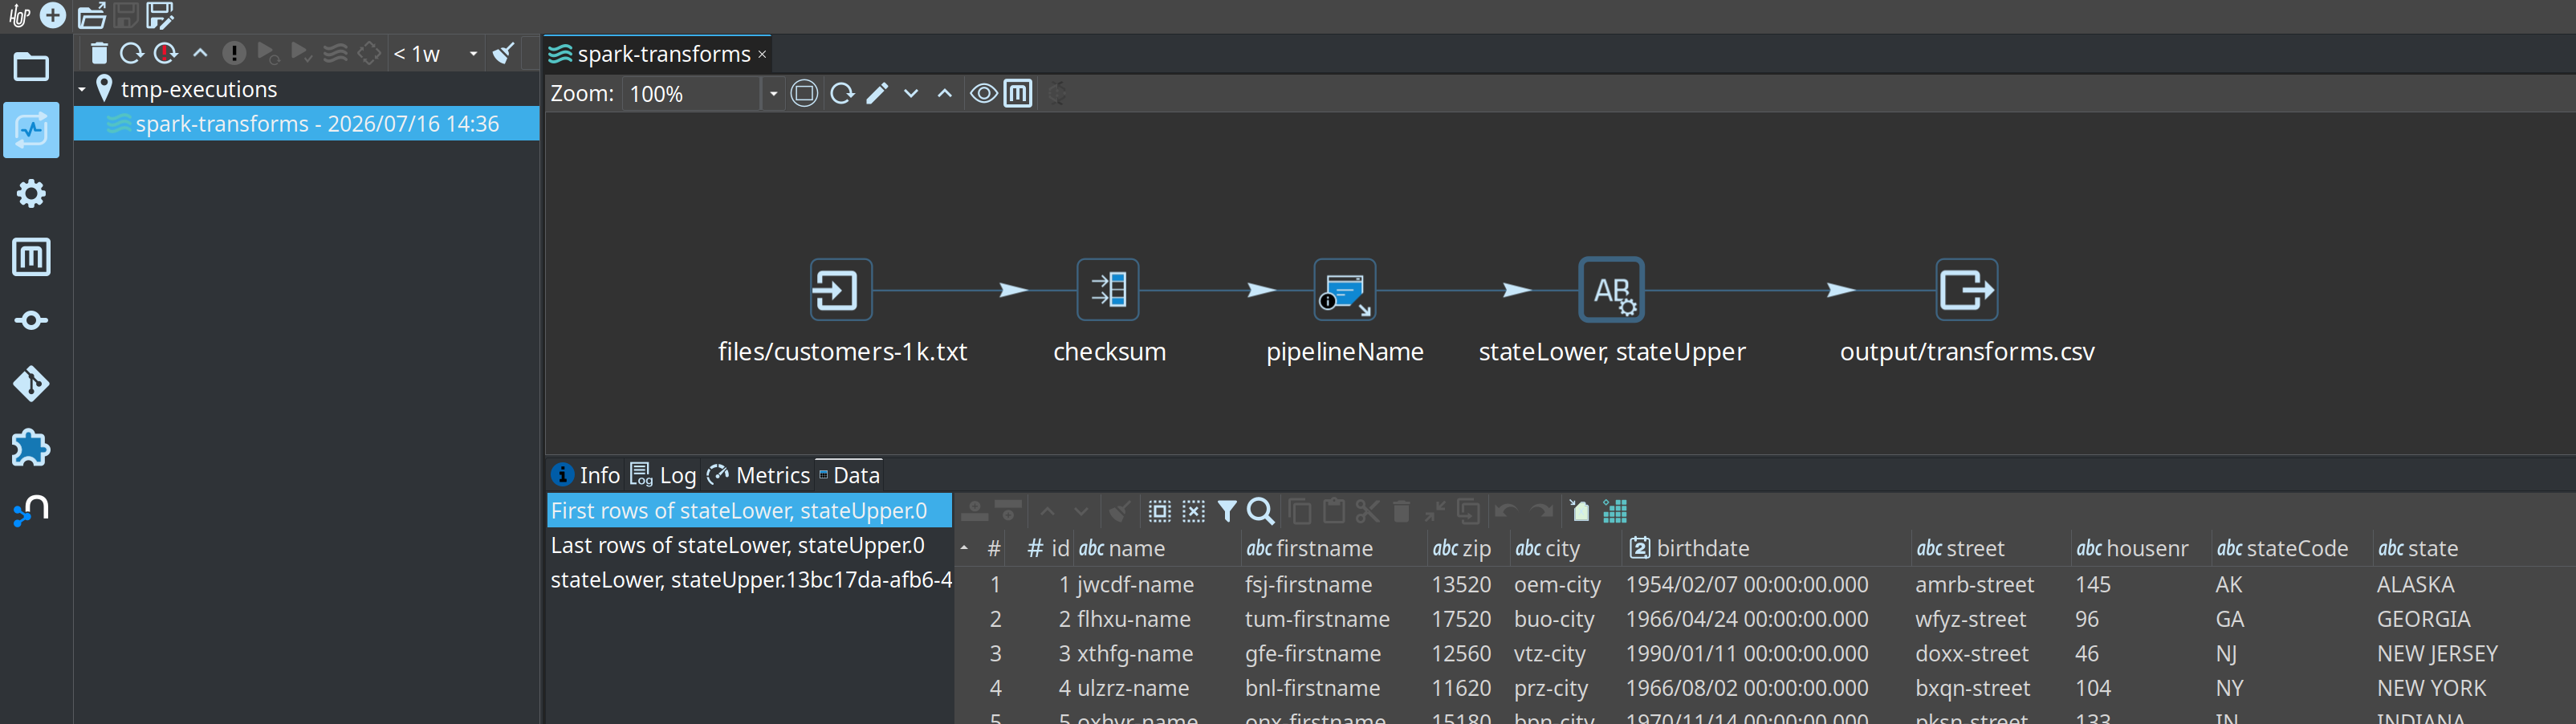This screenshot has height=724, width=2576.
Task: Click the edit pencil icon
Action: [877, 93]
